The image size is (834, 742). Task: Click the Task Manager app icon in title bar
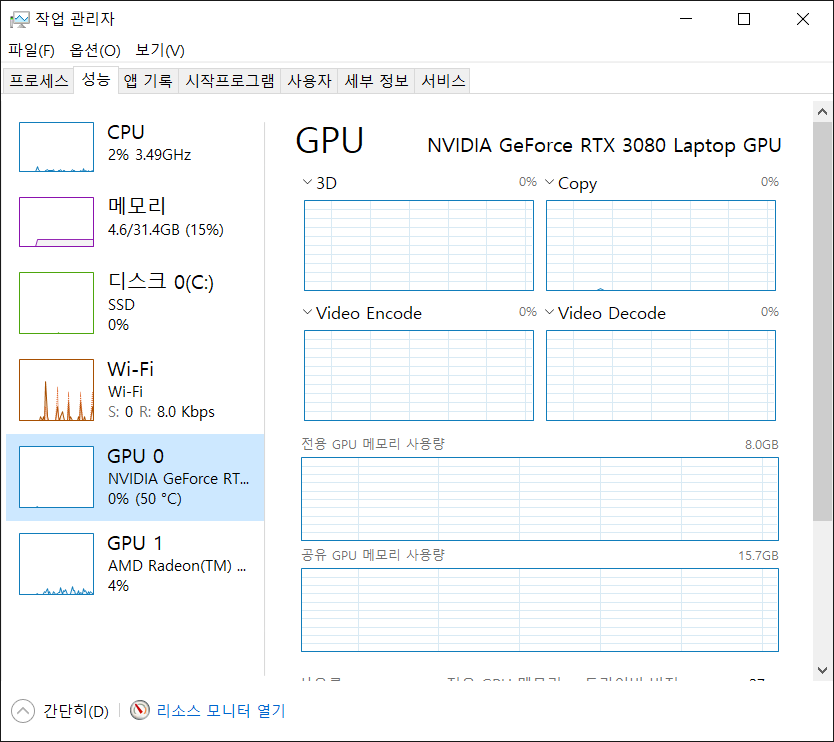coord(20,19)
